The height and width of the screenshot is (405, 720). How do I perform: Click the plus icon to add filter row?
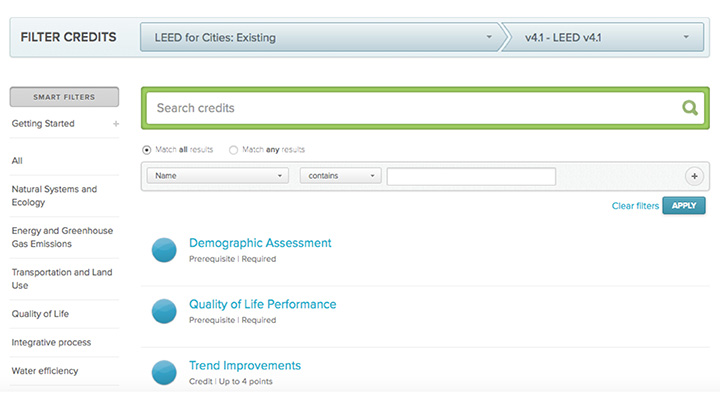point(694,176)
